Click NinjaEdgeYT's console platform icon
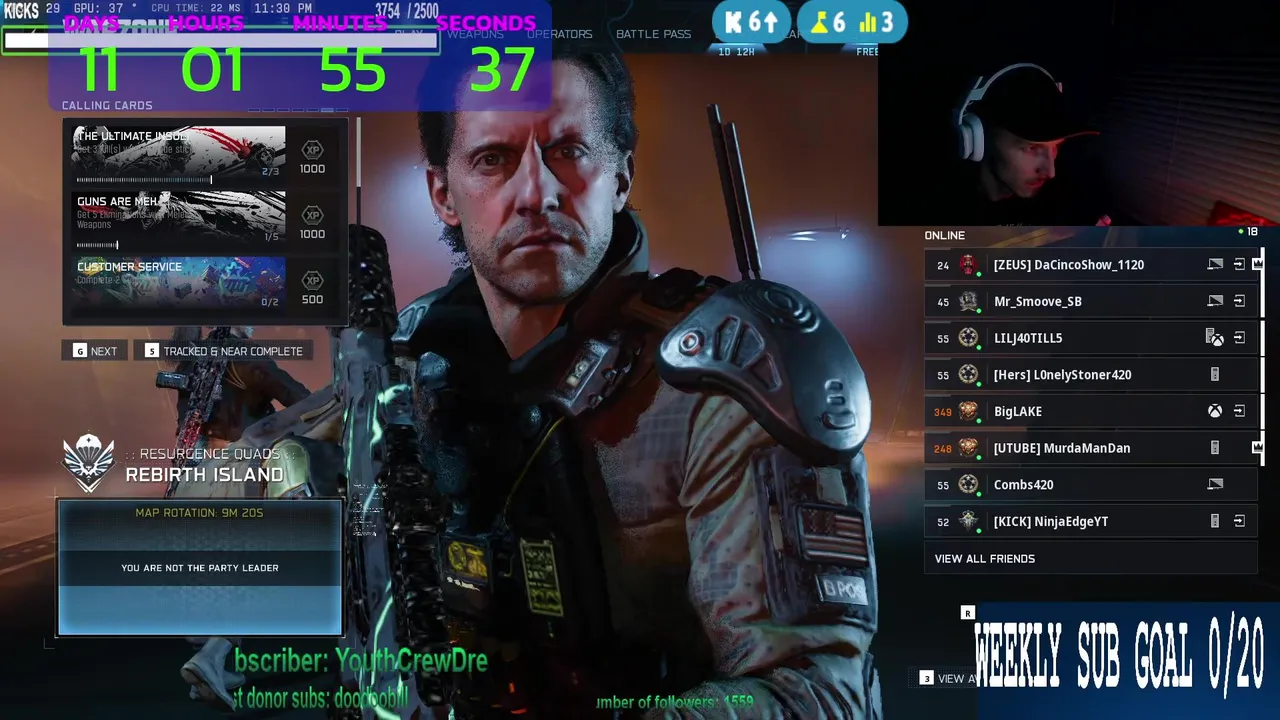1280x720 pixels. (x=1215, y=521)
